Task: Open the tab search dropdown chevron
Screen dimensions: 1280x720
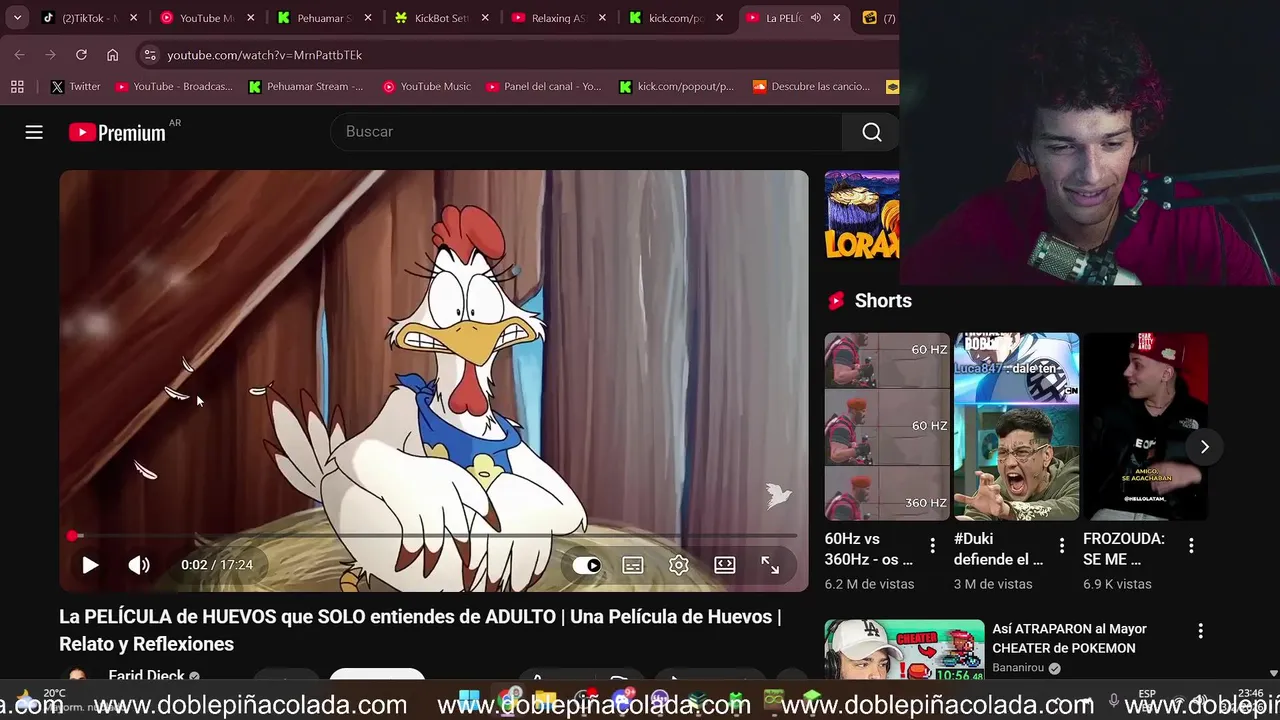Action: tap(17, 18)
